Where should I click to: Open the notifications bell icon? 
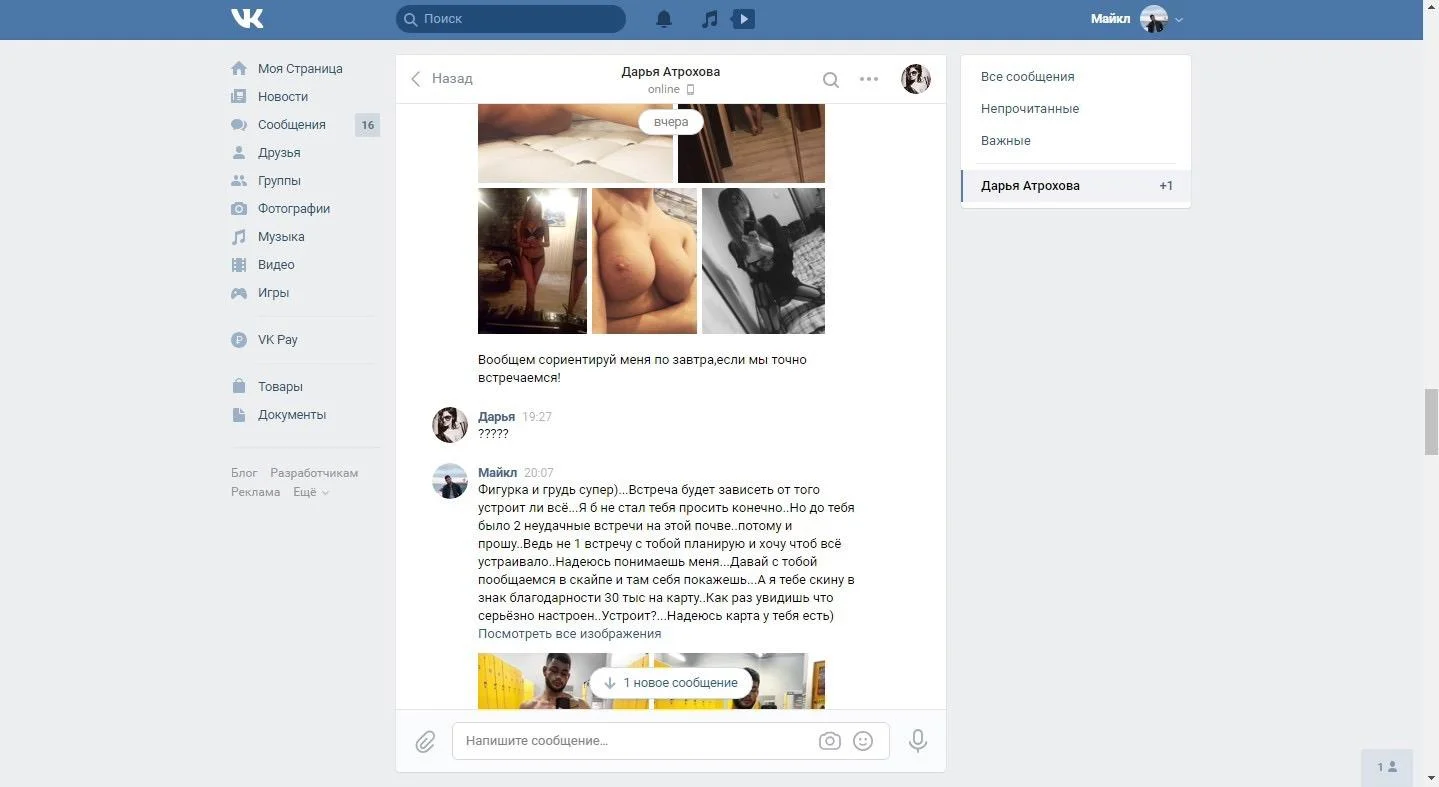click(x=664, y=19)
